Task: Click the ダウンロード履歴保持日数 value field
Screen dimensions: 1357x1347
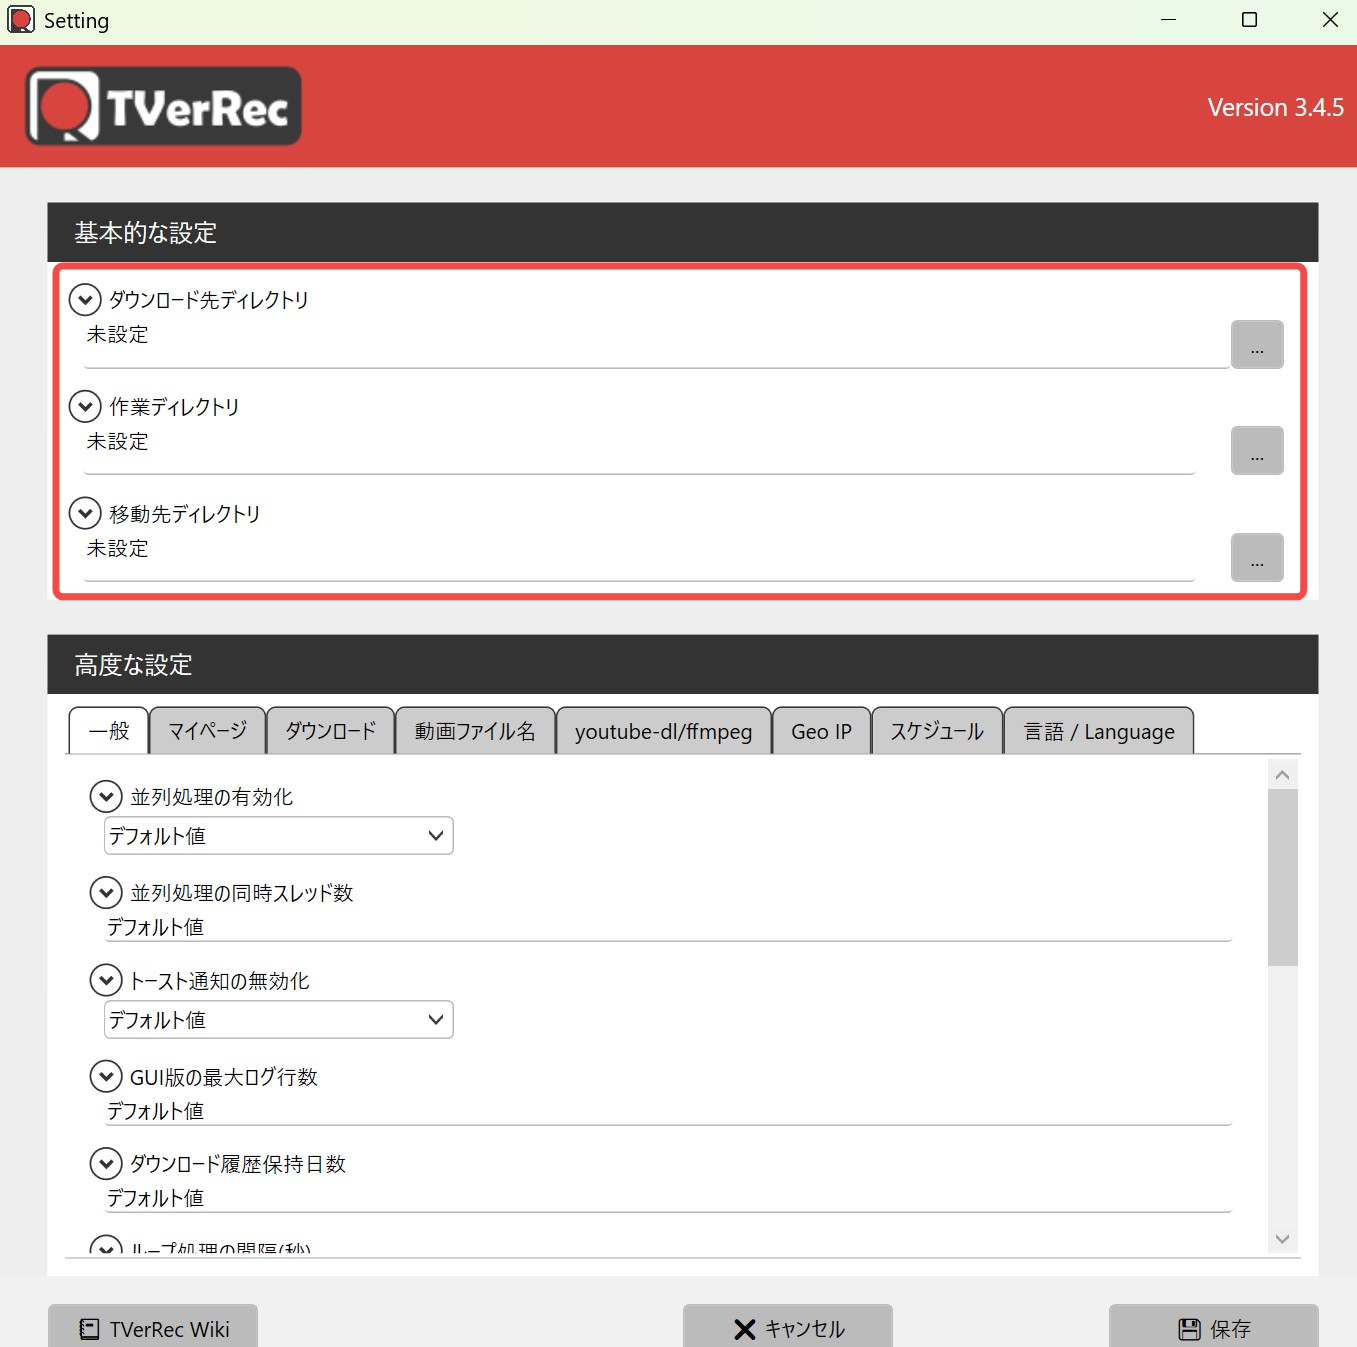Action: coord(668,1198)
